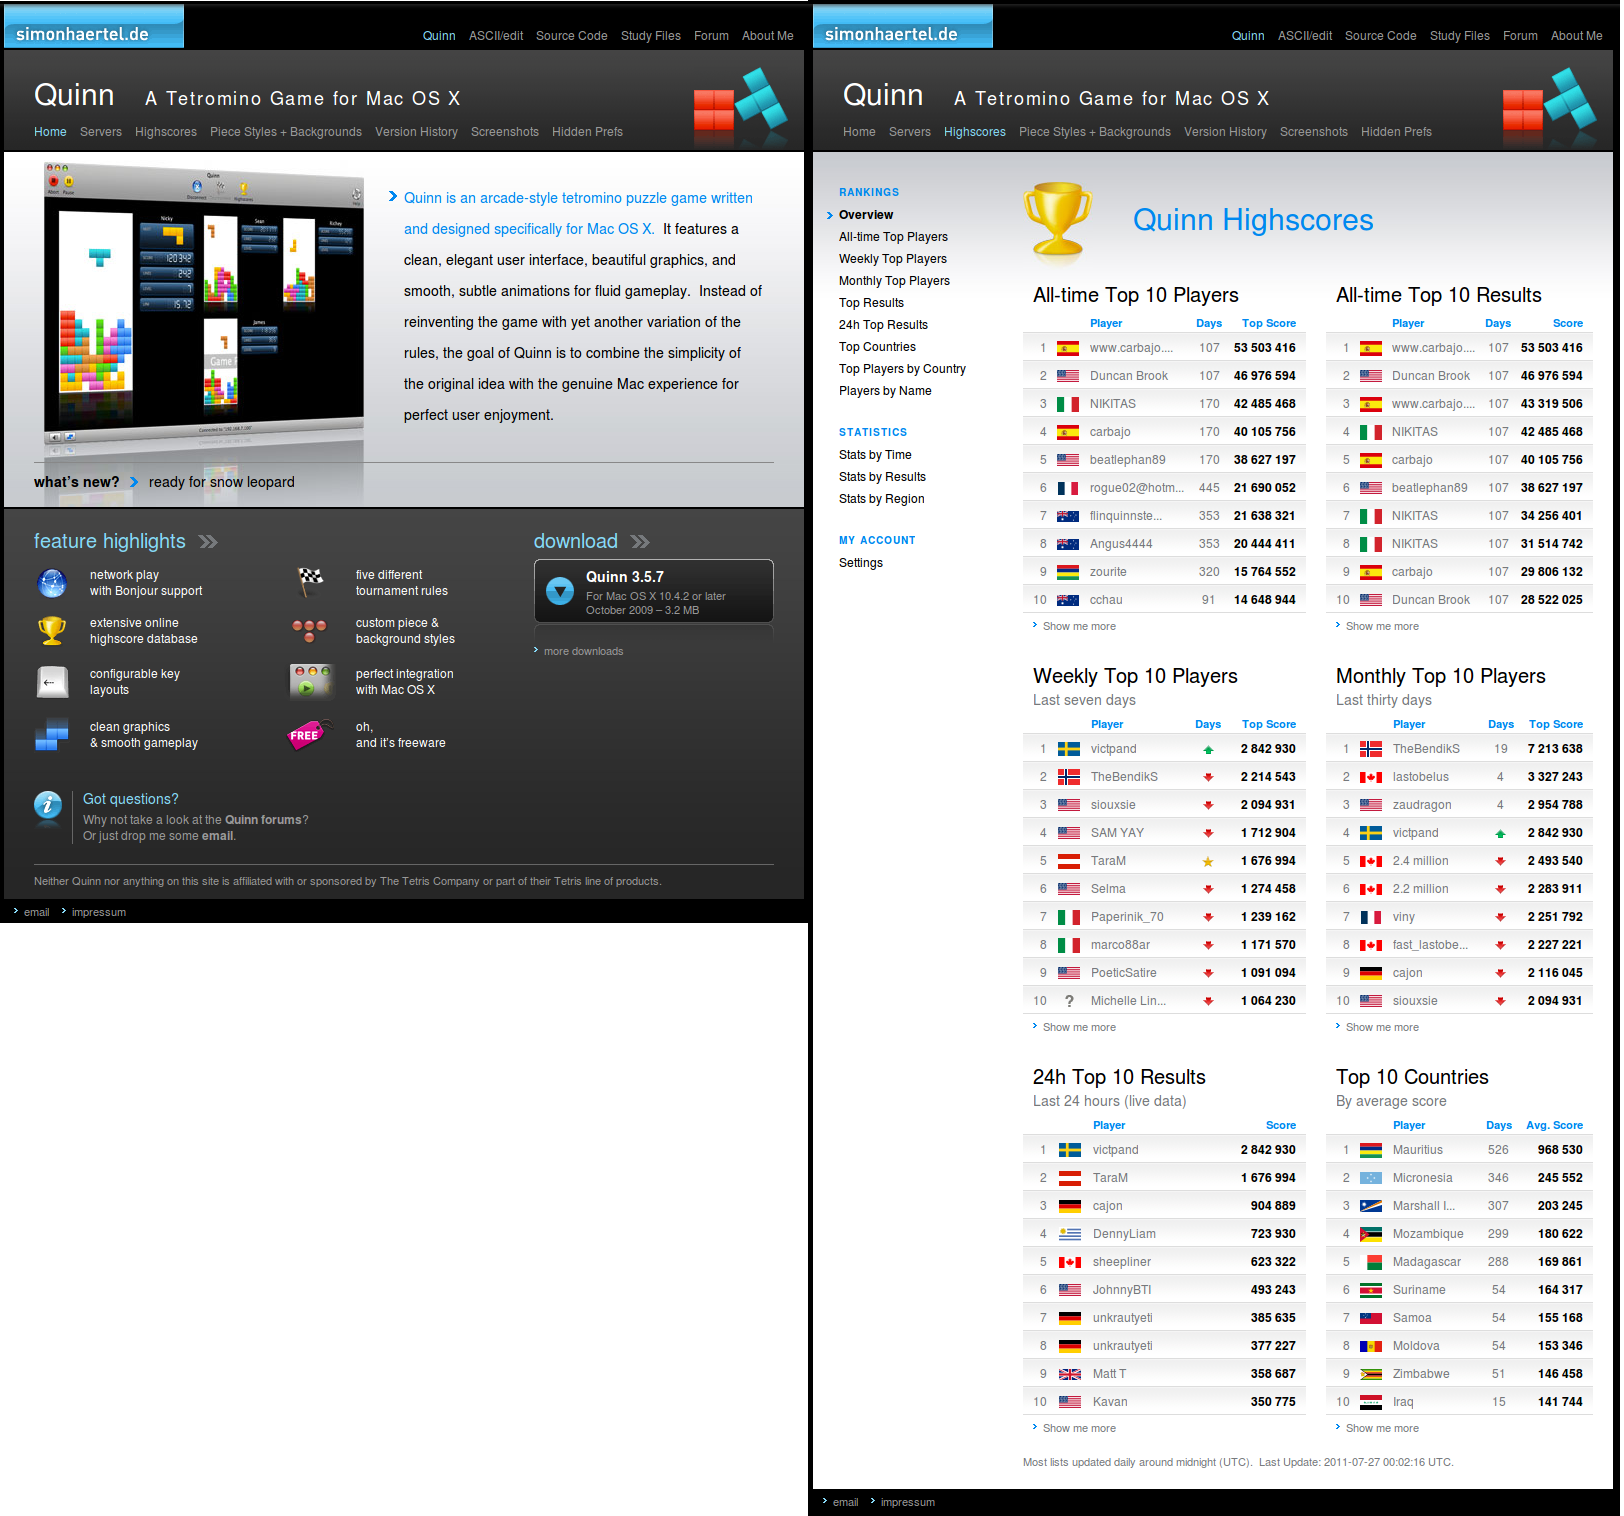Click the clean graphics blue blocks icon

tap(52, 735)
